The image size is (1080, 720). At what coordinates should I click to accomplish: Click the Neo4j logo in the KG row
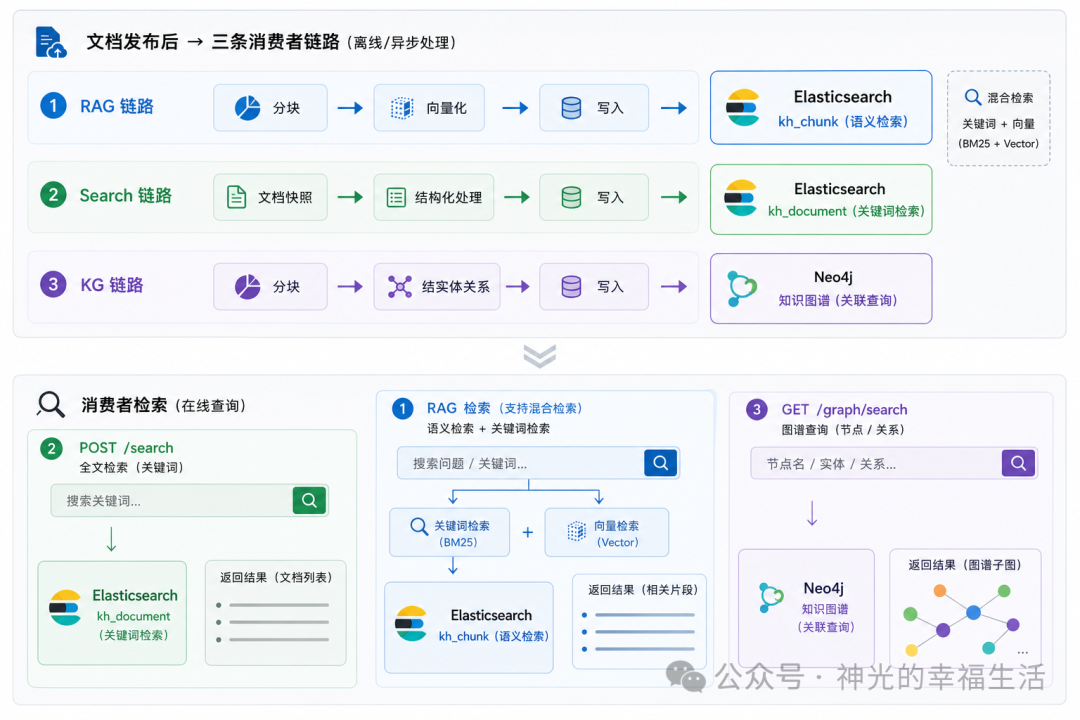742,288
